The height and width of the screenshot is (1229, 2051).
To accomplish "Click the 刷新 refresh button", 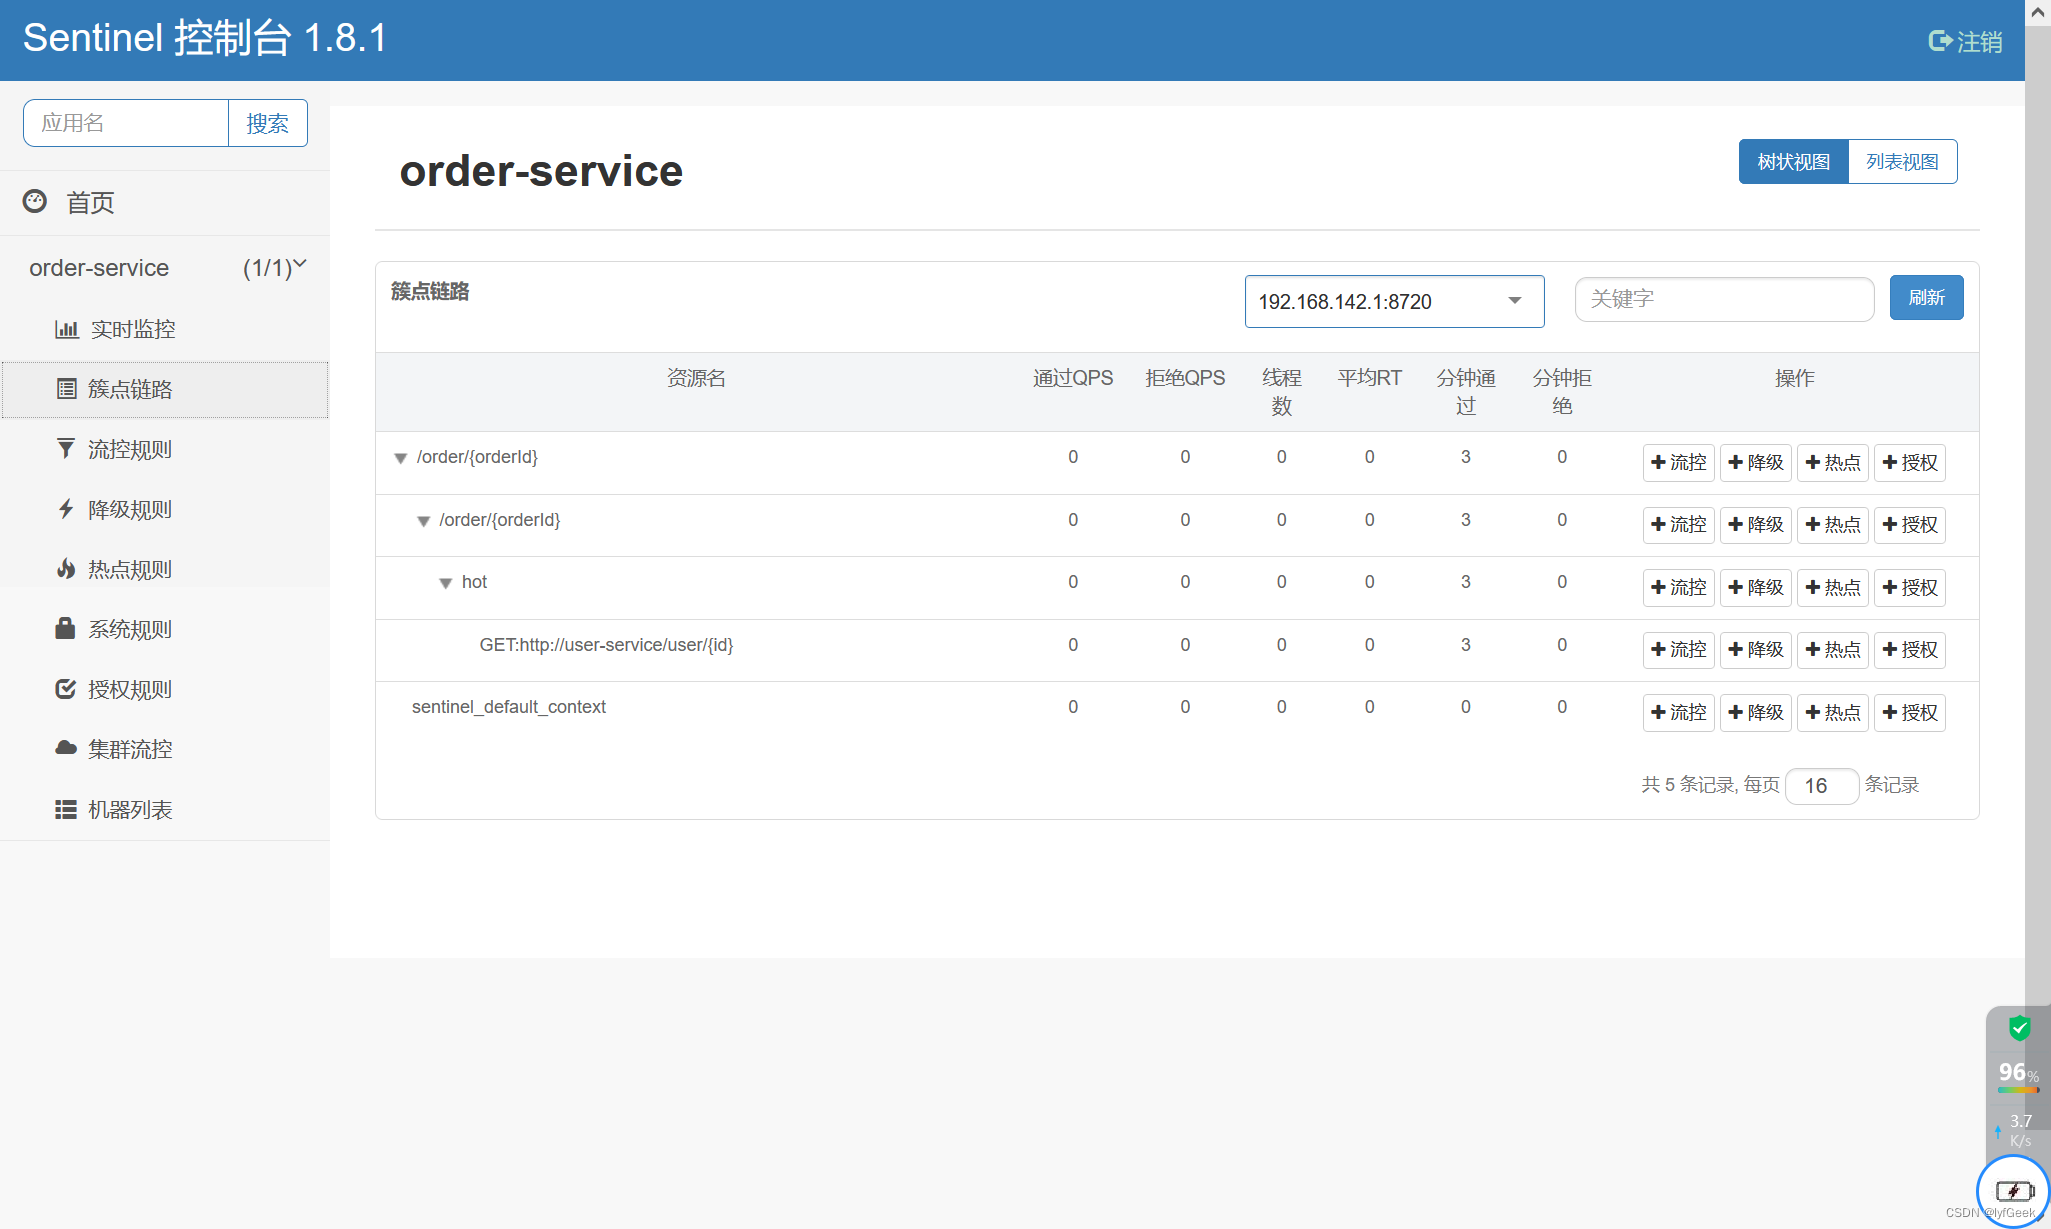I will click(x=1926, y=297).
